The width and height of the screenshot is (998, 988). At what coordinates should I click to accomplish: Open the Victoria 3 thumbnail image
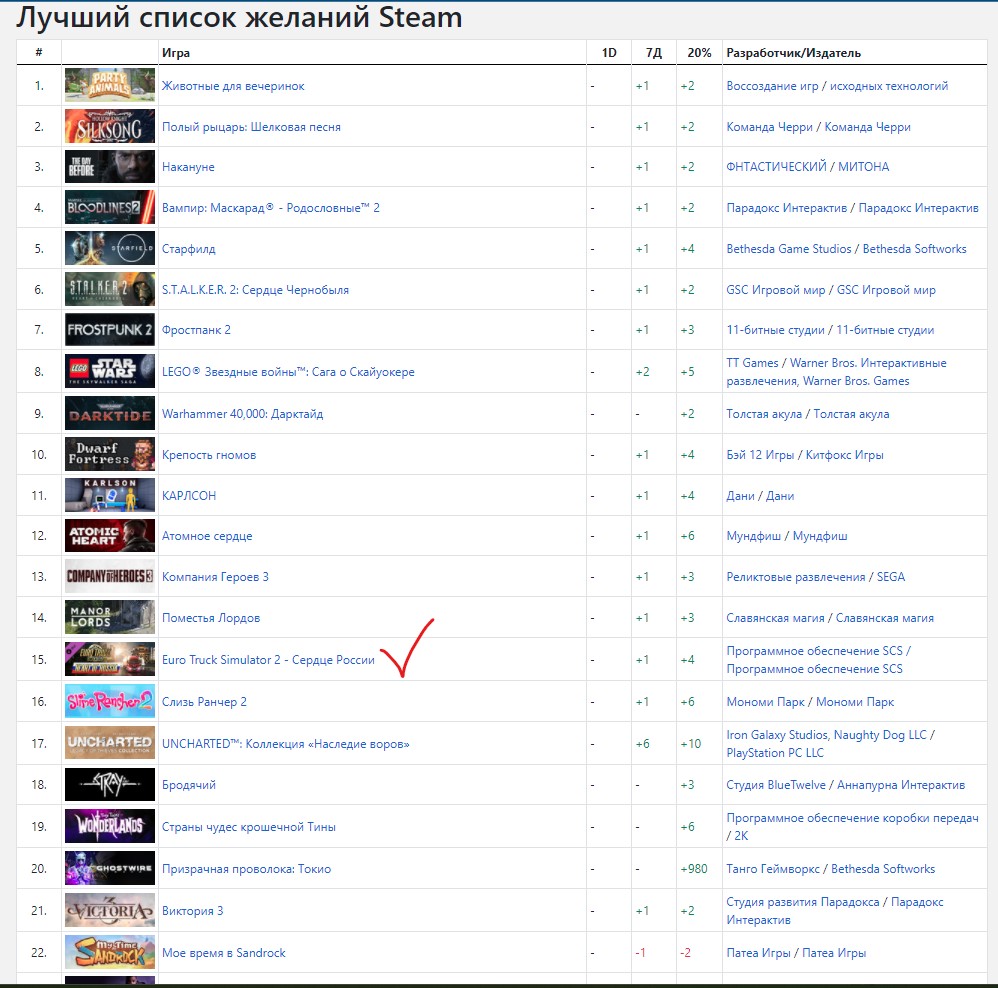[109, 910]
